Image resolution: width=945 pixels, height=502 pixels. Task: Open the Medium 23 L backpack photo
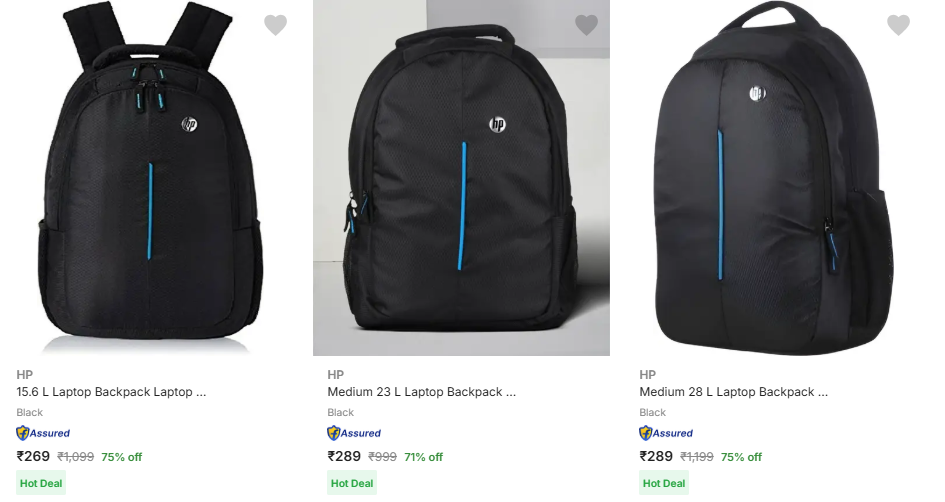click(461, 178)
